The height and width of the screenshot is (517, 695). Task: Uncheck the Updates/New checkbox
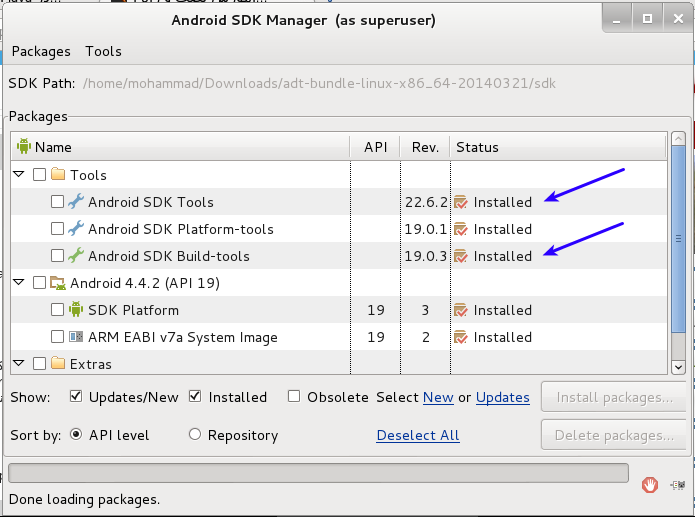coord(76,397)
